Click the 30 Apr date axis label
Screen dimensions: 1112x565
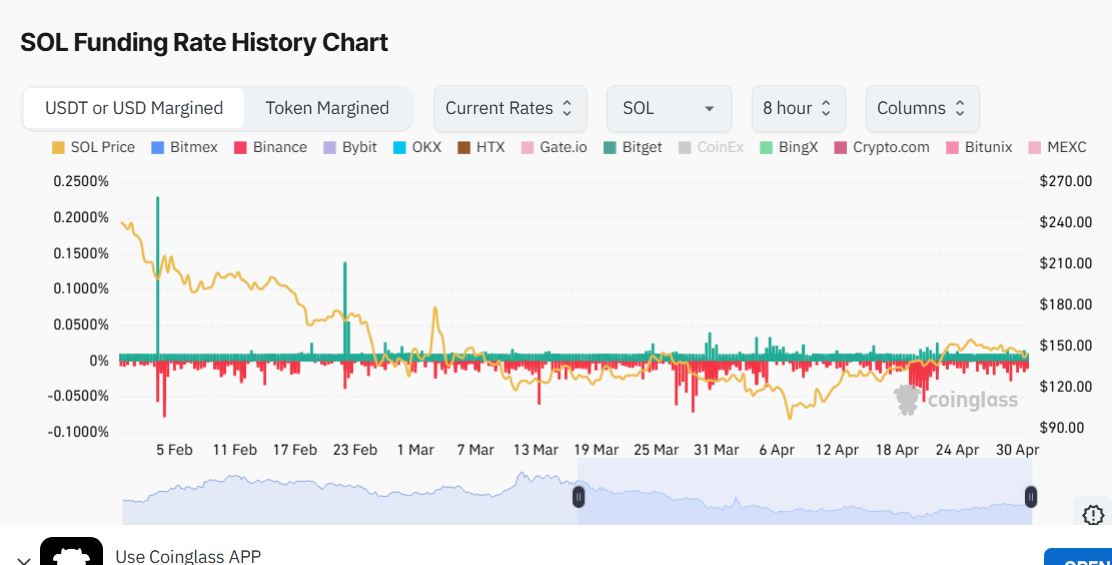[1018, 449]
